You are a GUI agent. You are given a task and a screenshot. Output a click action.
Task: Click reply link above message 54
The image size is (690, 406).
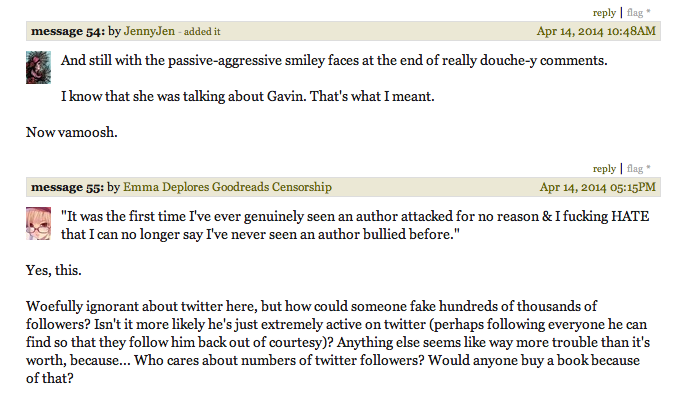tap(604, 12)
